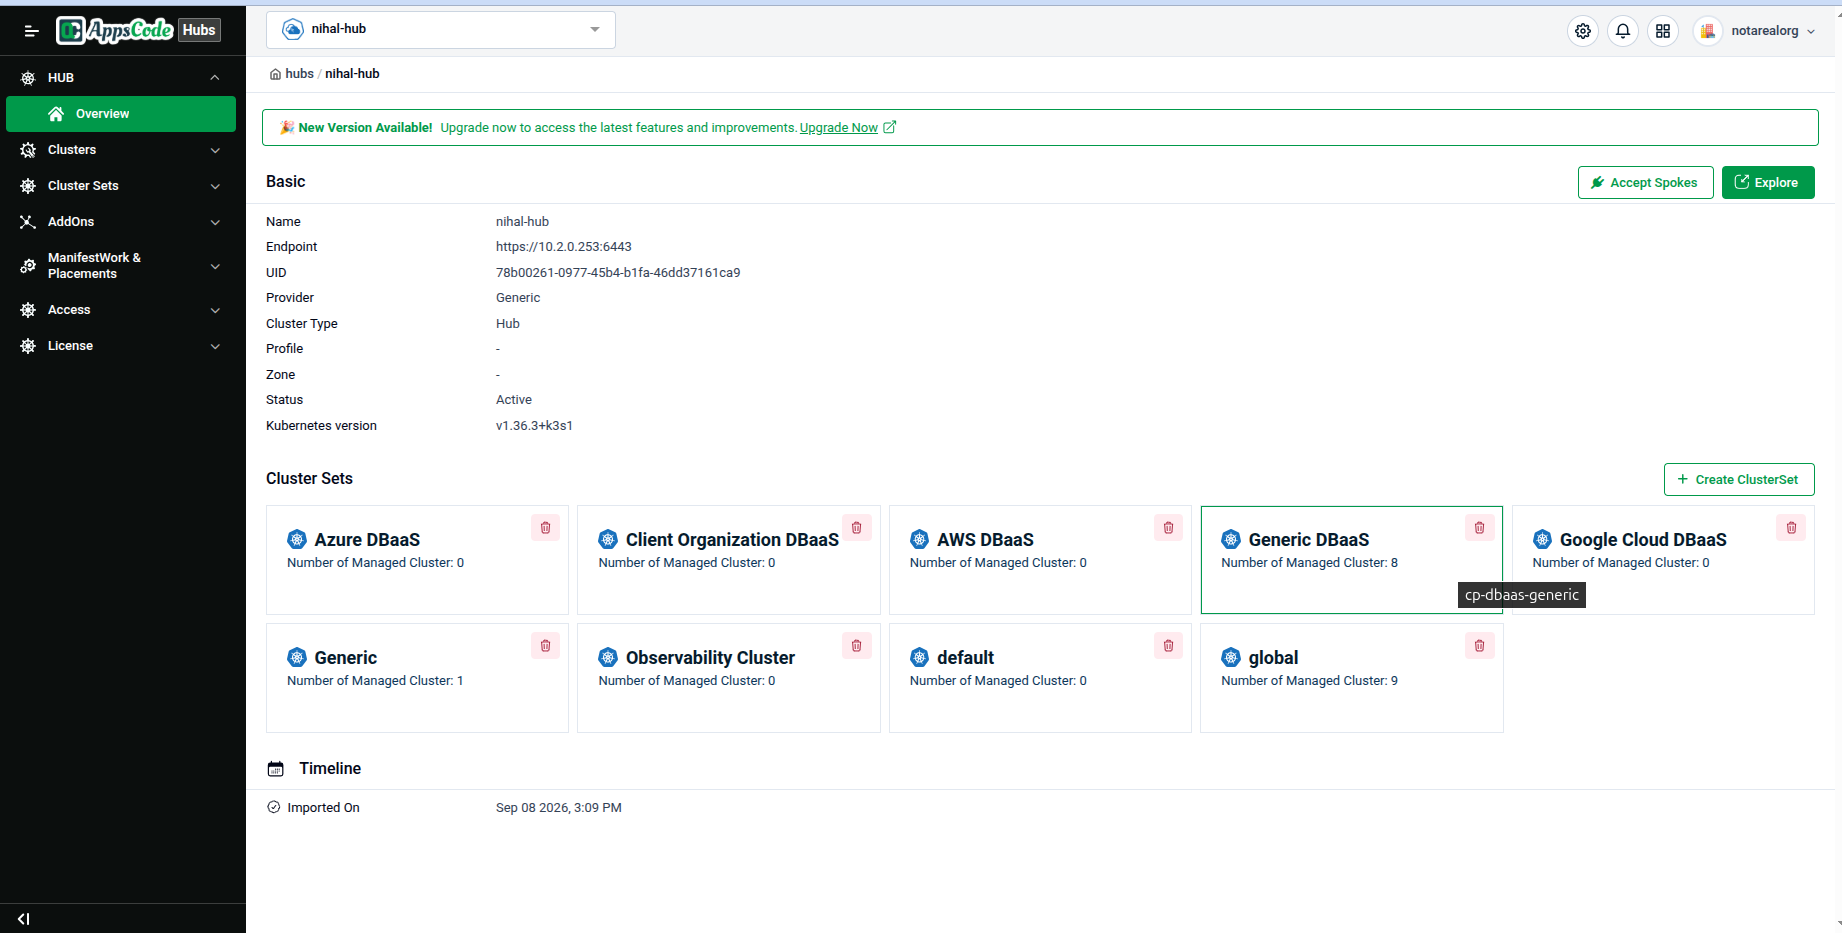Click the Create ClusterSet button
Viewport: 1842px width, 933px height.
click(1739, 480)
